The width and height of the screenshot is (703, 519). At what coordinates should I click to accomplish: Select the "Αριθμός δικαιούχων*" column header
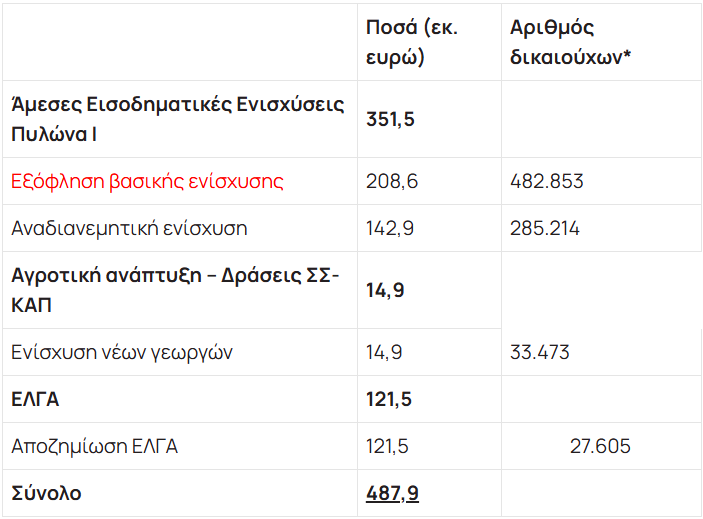(570, 42)
